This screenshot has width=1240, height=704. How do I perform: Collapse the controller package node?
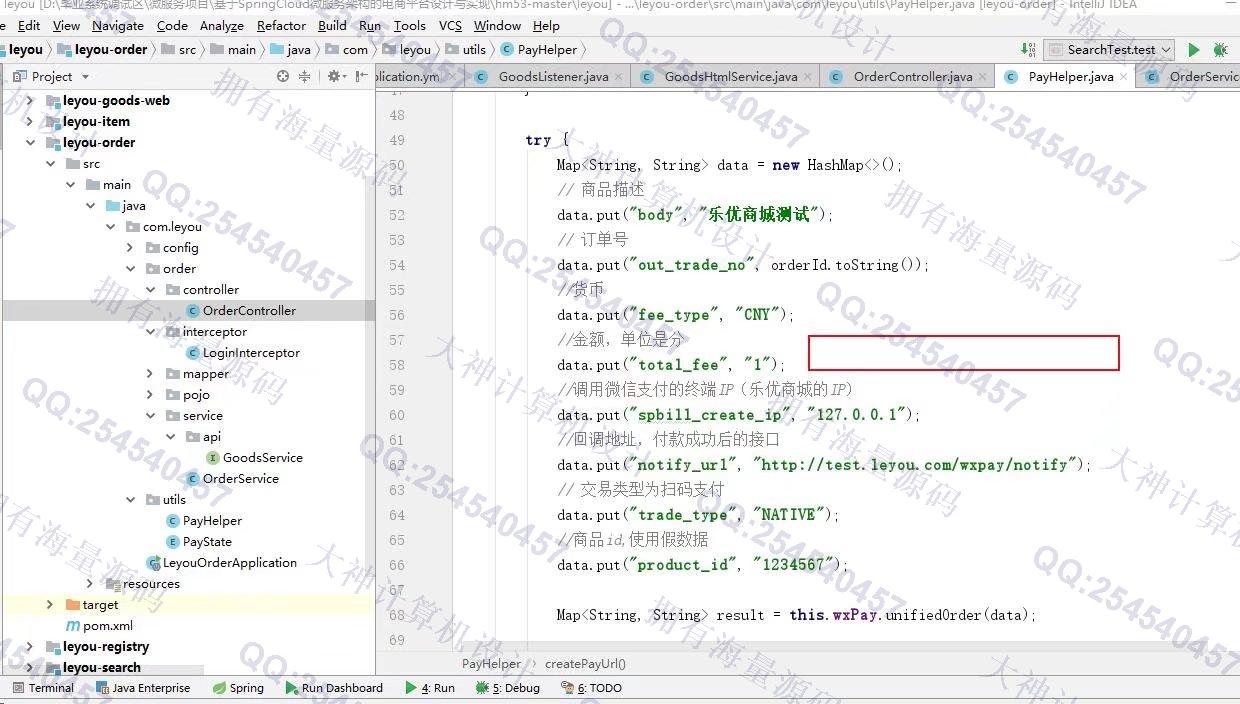click(150, 289)
